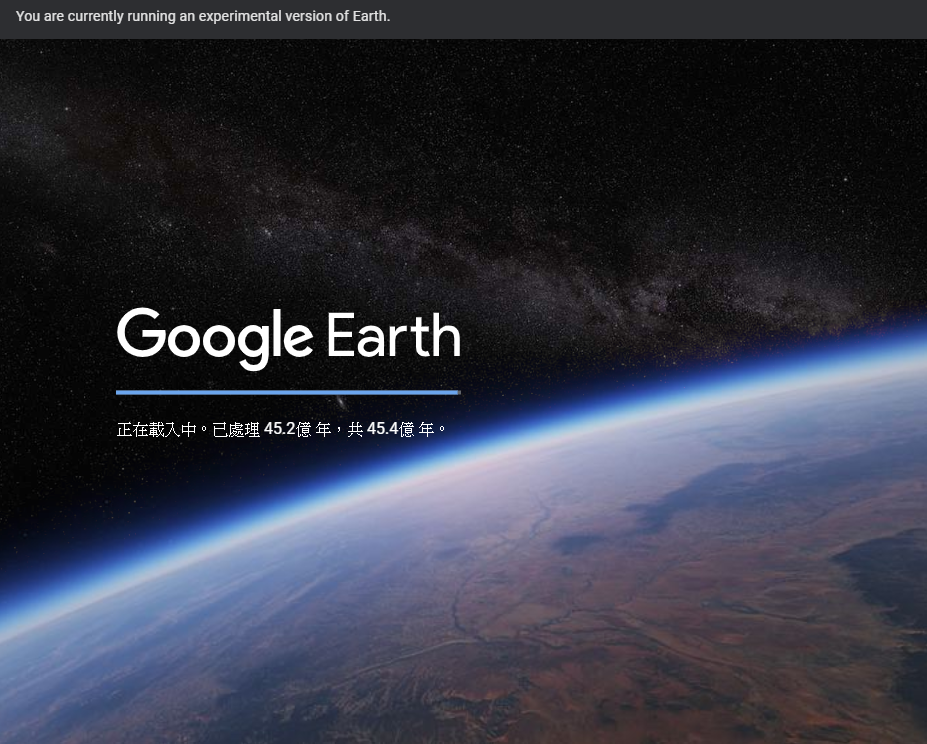Viewport: 927px width, 744px height.
Task: Click the Google Earth logo
Action: coord(289,338)
